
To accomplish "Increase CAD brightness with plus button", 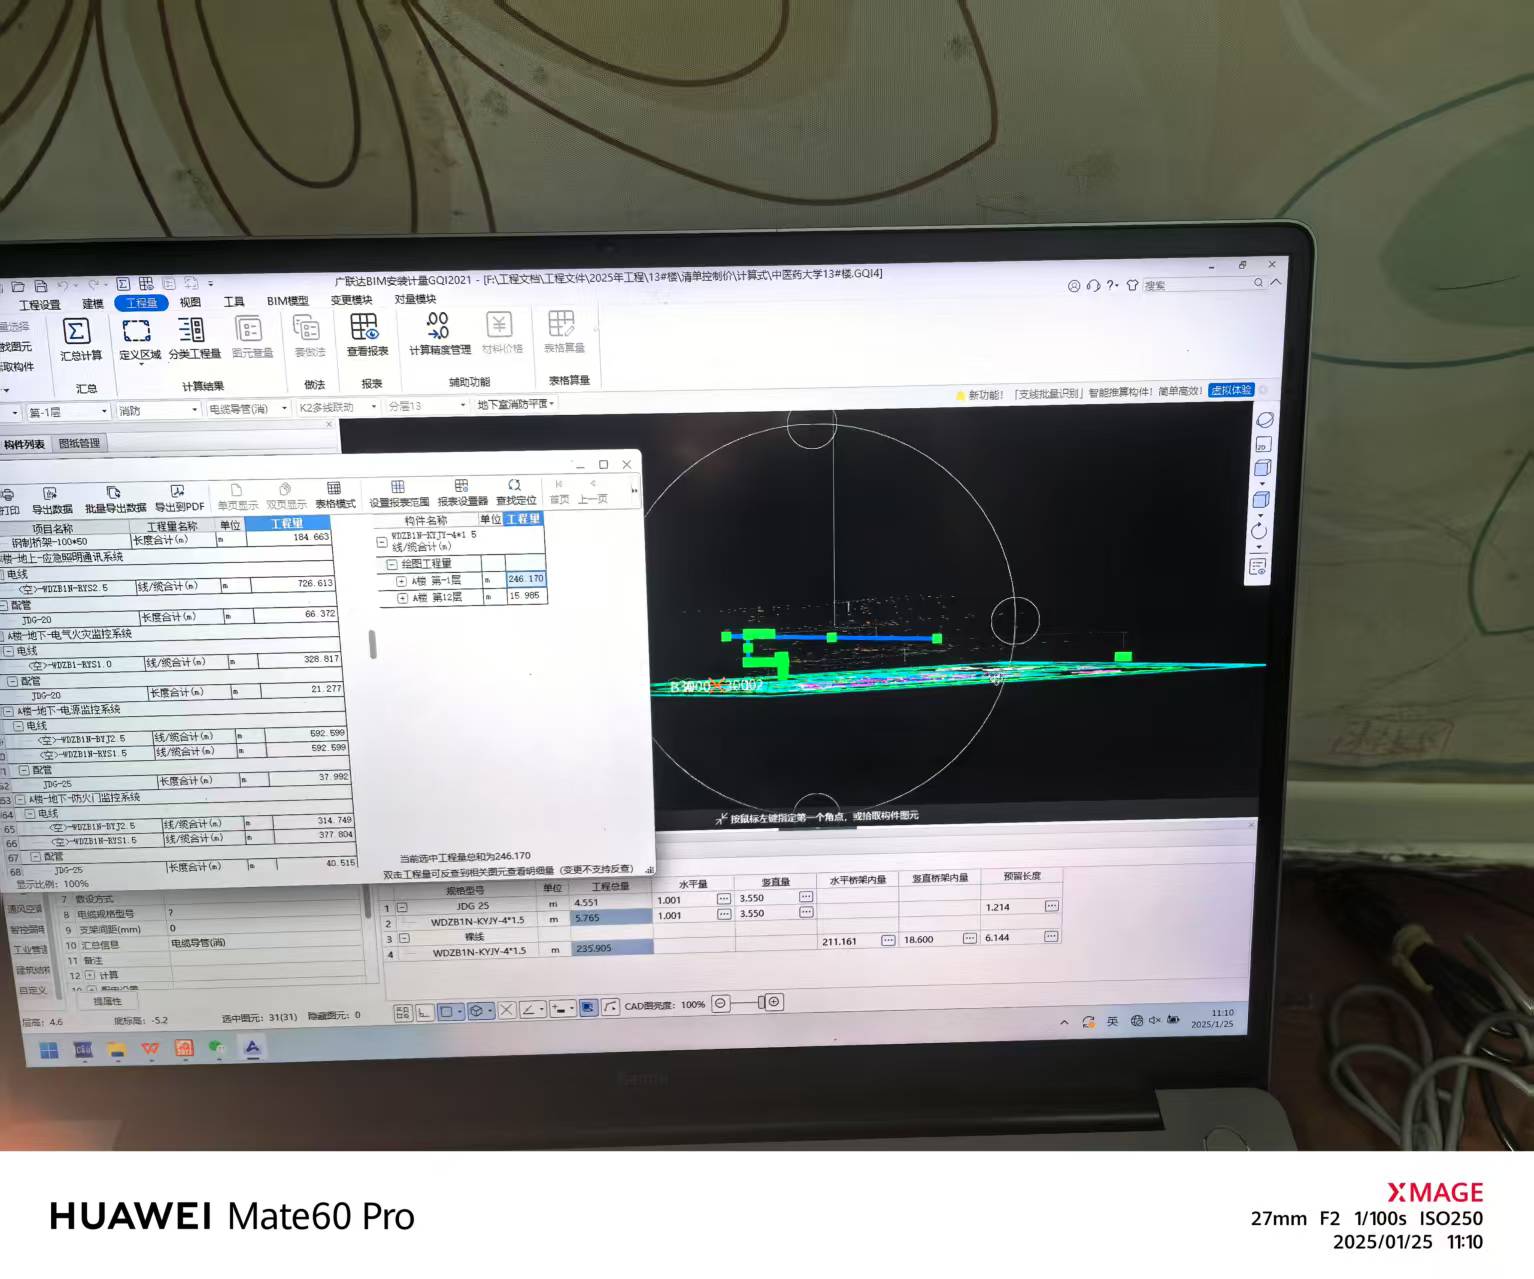I will click(x=774, y=1002).
